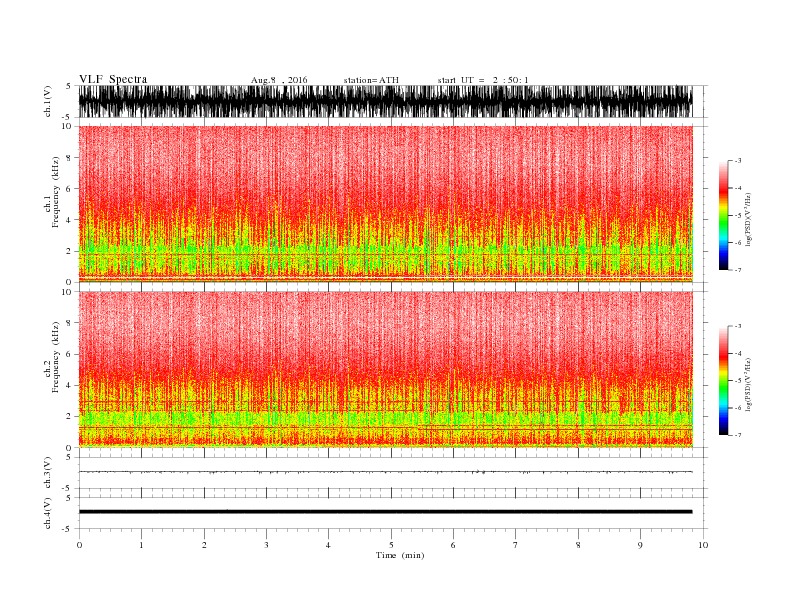The width and height of the screenshot is (792, 612).
Task: Click the ch.2 frequency spectrogram
Action: [385, 370]
